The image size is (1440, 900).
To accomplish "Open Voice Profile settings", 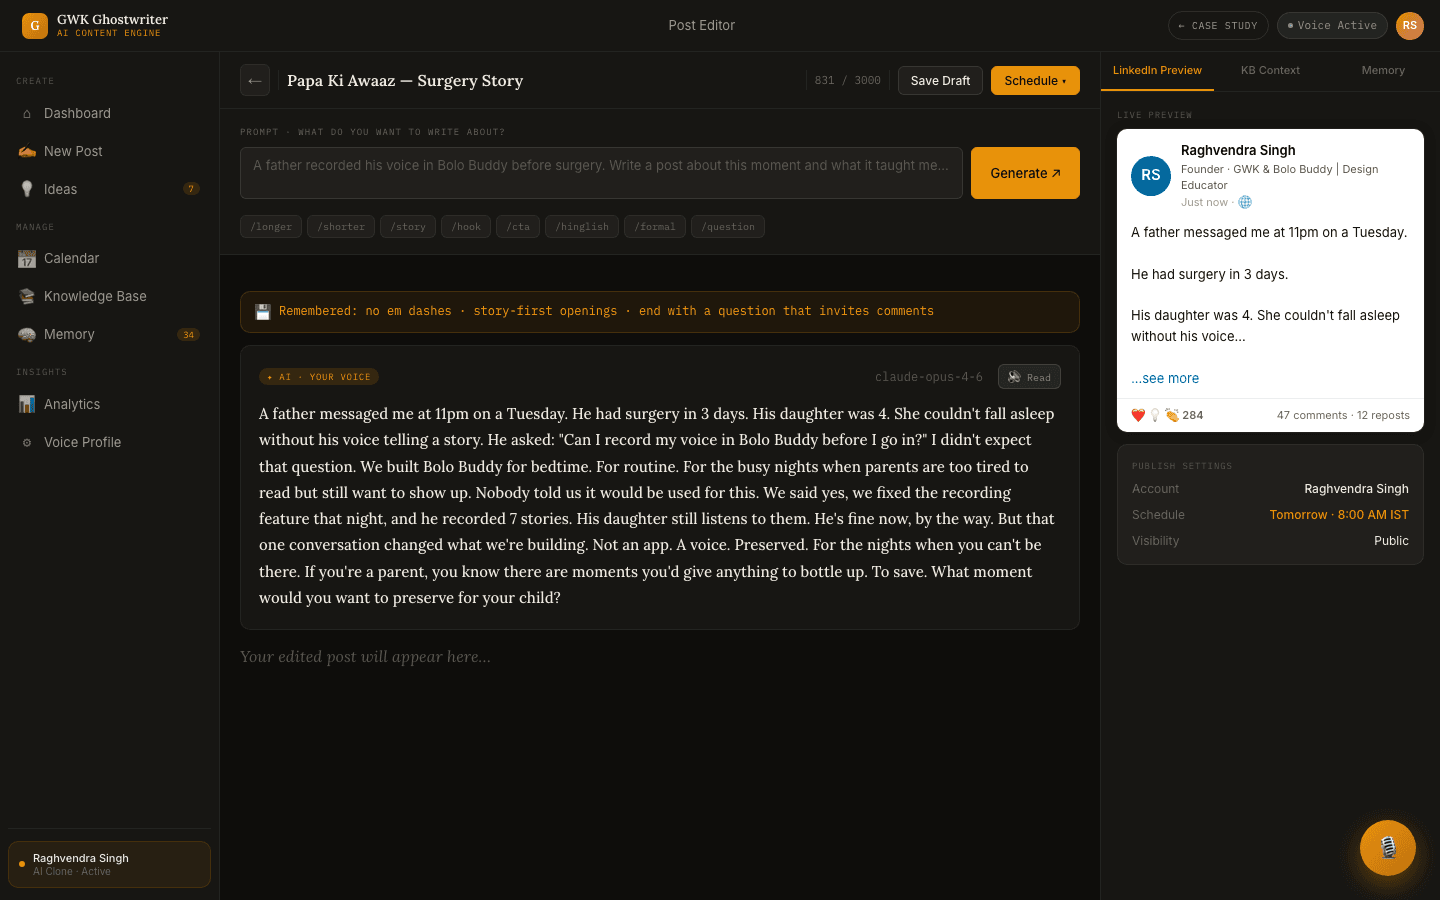I will tap(110, 443).
